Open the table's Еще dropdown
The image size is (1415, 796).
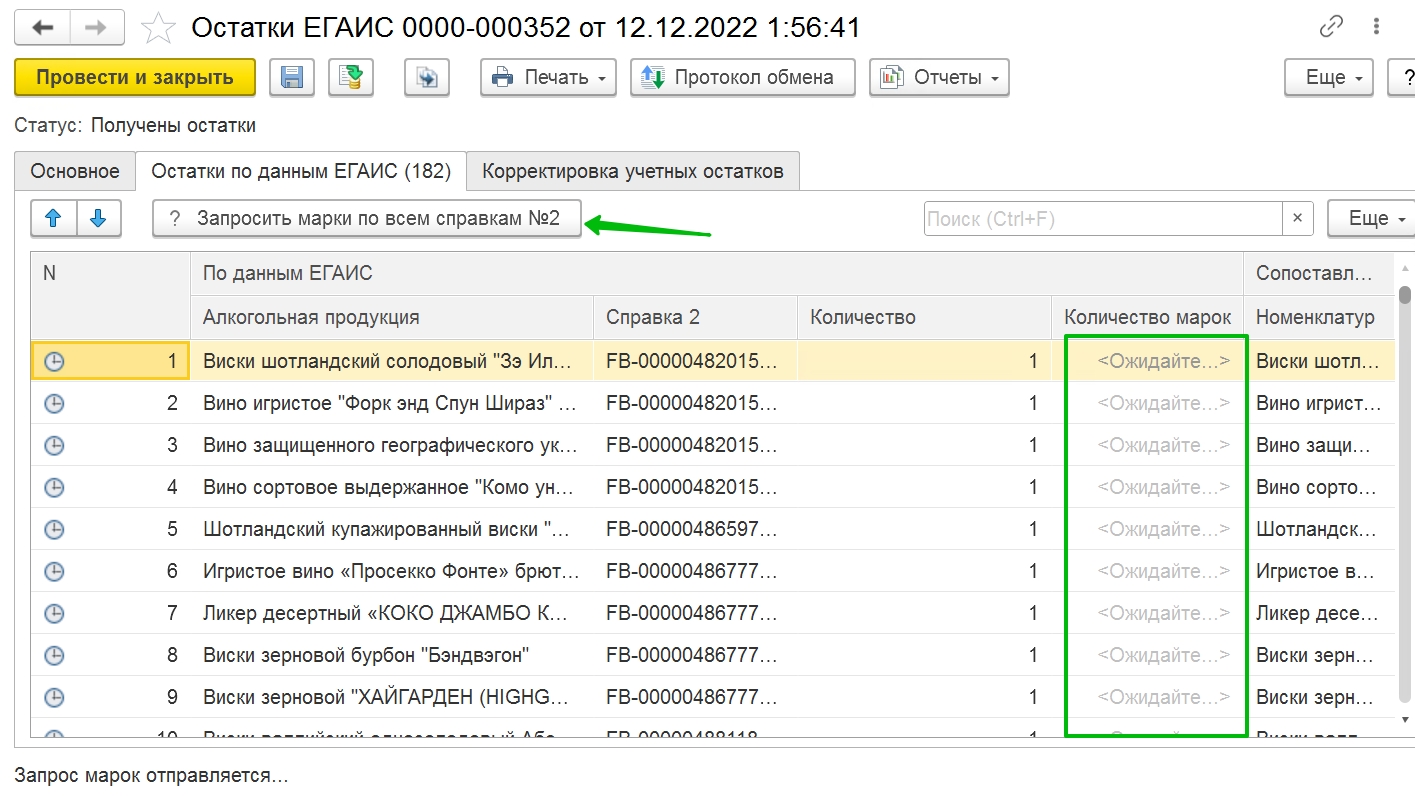tap(1371, 218)
